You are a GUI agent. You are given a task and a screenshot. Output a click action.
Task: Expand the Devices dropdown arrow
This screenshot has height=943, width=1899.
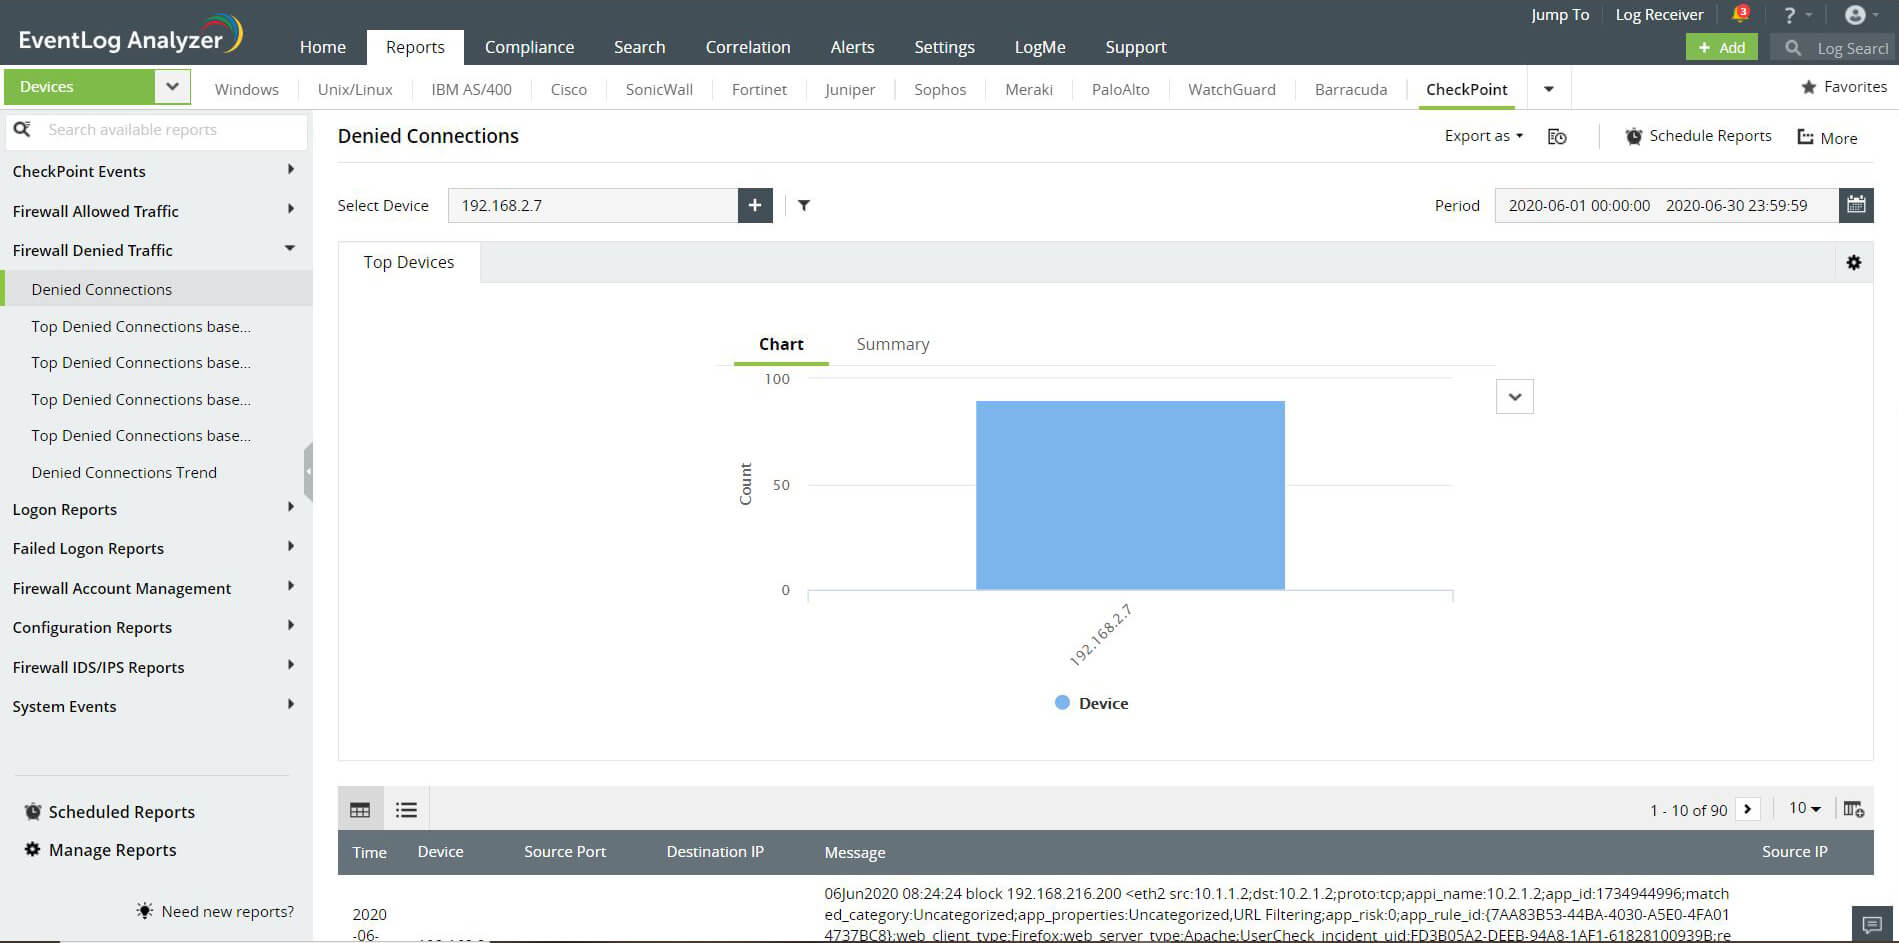click(x=172, y=87)
